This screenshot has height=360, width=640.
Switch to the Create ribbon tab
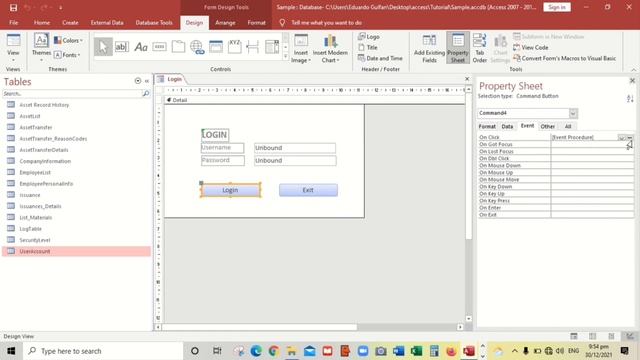click(70, 23)
